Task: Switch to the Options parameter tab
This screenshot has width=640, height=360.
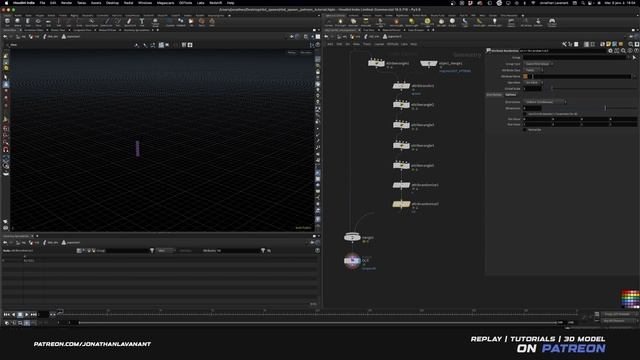Action: coord(510,95)
